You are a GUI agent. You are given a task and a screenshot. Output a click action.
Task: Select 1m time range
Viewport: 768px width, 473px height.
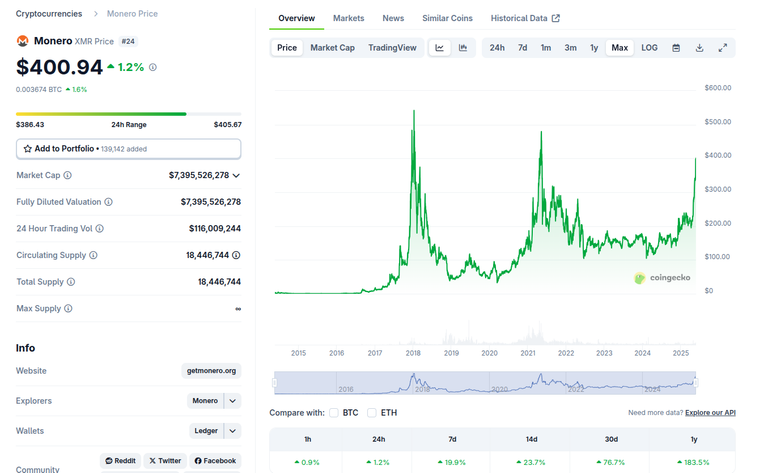click(x=546, y=48)
